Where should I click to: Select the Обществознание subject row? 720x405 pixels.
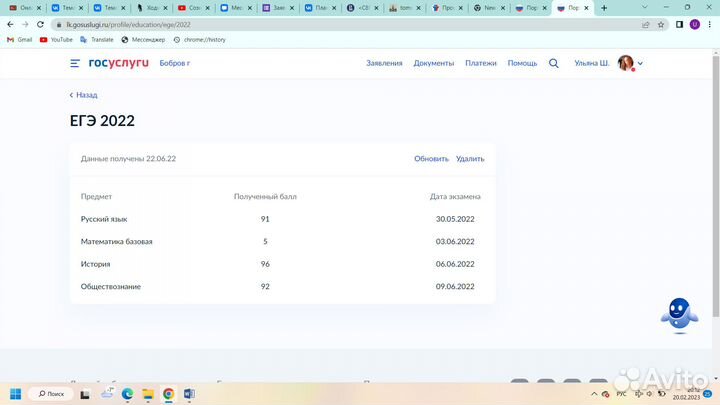282,287
